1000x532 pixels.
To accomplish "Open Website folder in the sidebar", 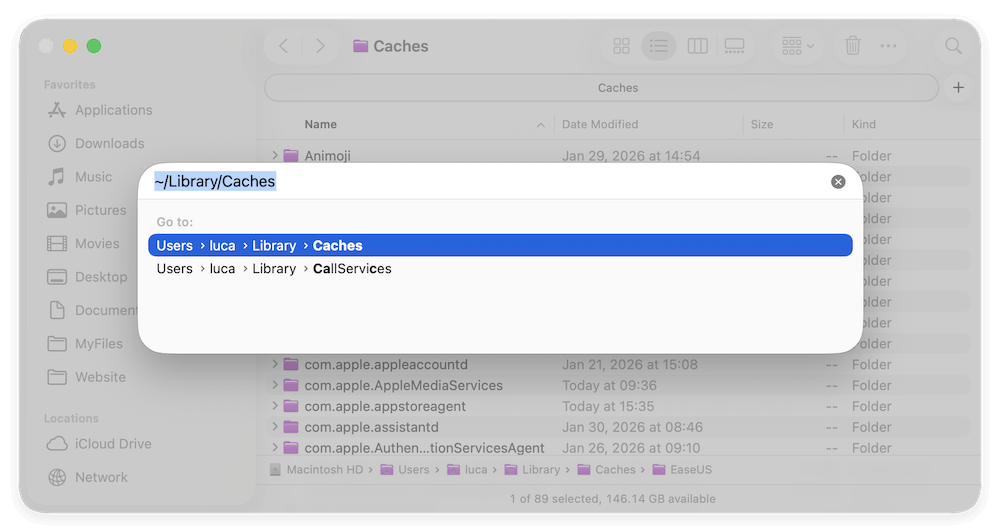I will pos(86,377).
